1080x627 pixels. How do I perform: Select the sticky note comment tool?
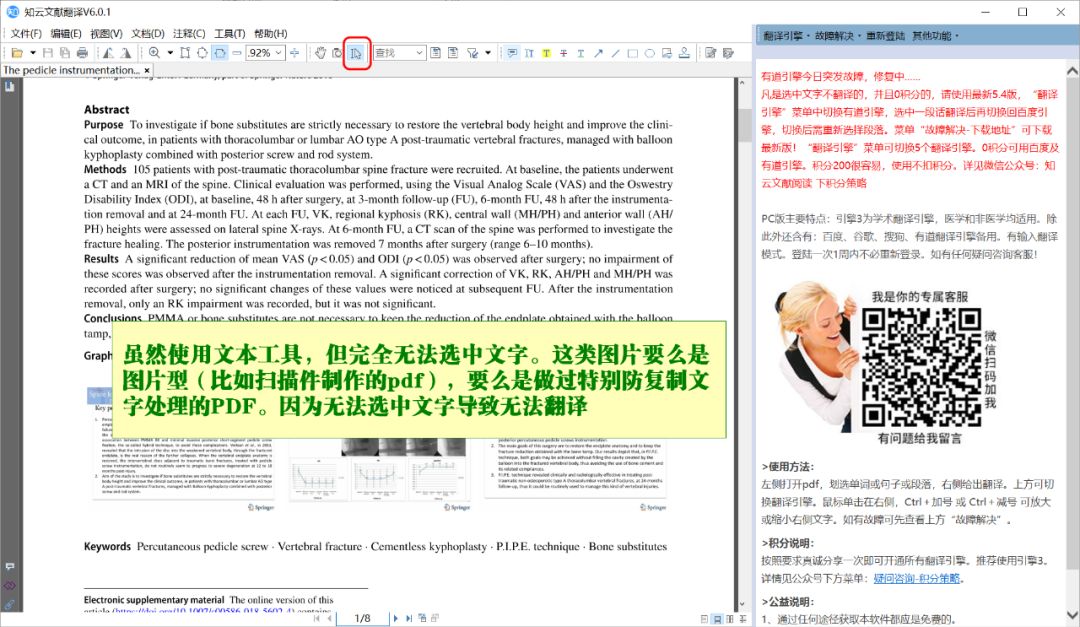[512, 53]
